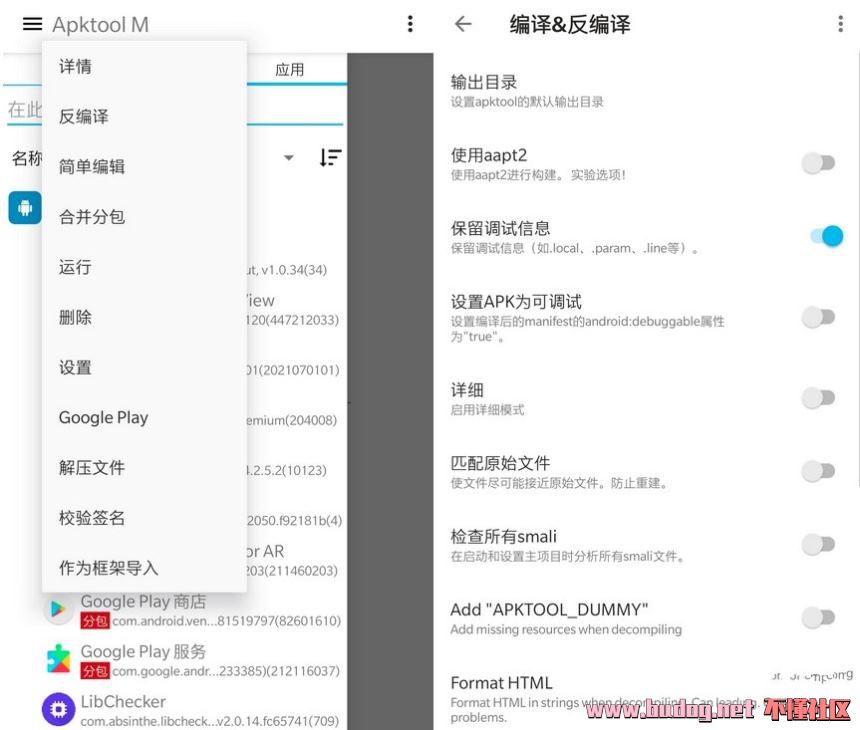Open Google Play 服务 app entry
The image size is (860, 730).
pos(194,660)
